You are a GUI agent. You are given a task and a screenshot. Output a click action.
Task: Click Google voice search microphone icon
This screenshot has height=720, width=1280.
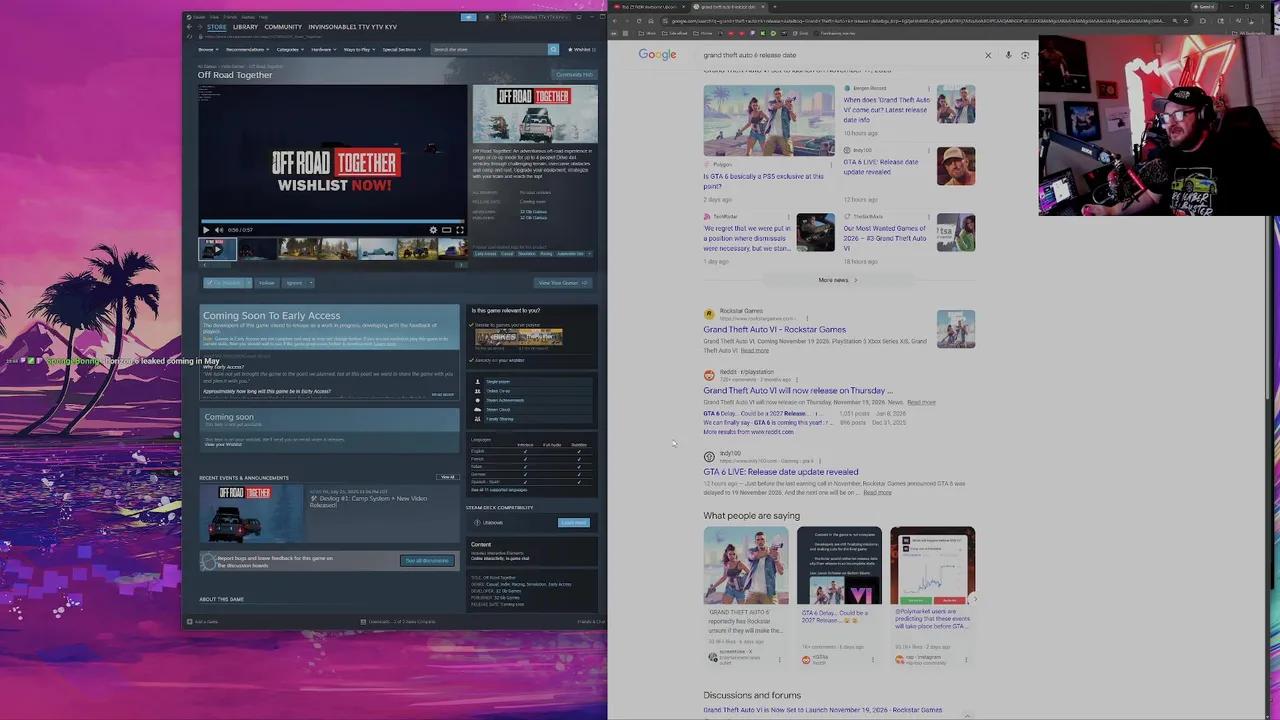(x=1008, y=55)
